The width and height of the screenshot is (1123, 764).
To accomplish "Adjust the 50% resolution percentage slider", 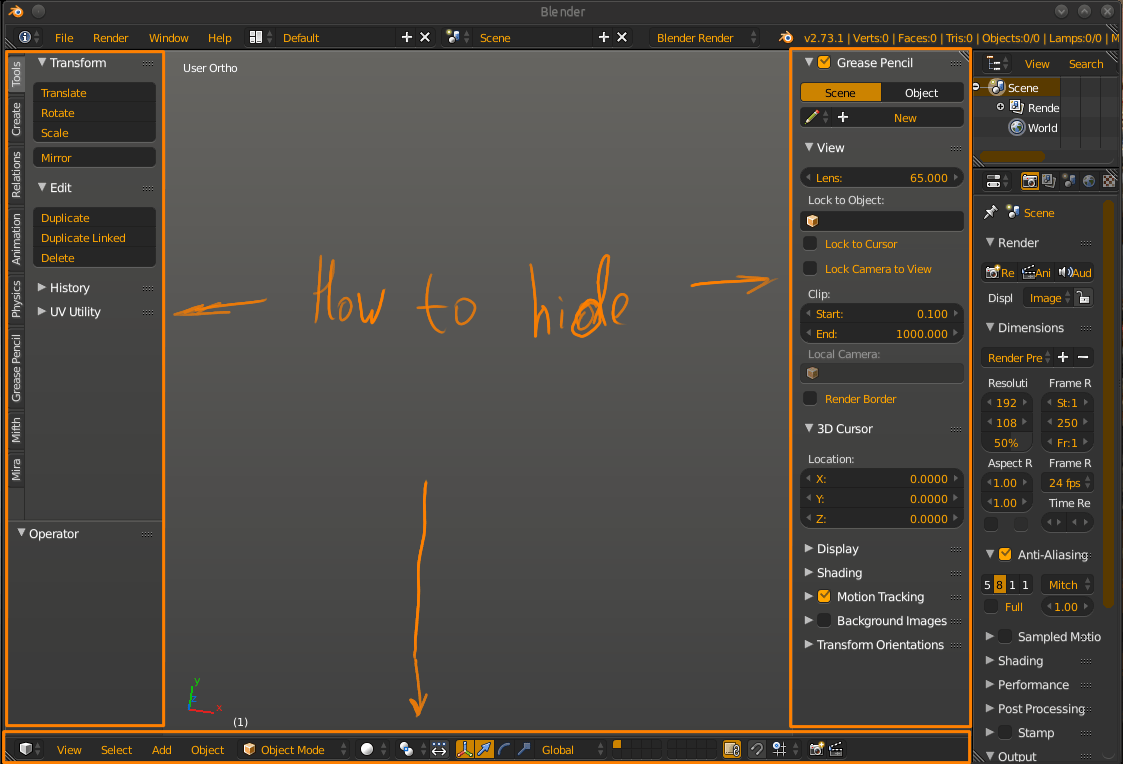I will pos(1007,442).
